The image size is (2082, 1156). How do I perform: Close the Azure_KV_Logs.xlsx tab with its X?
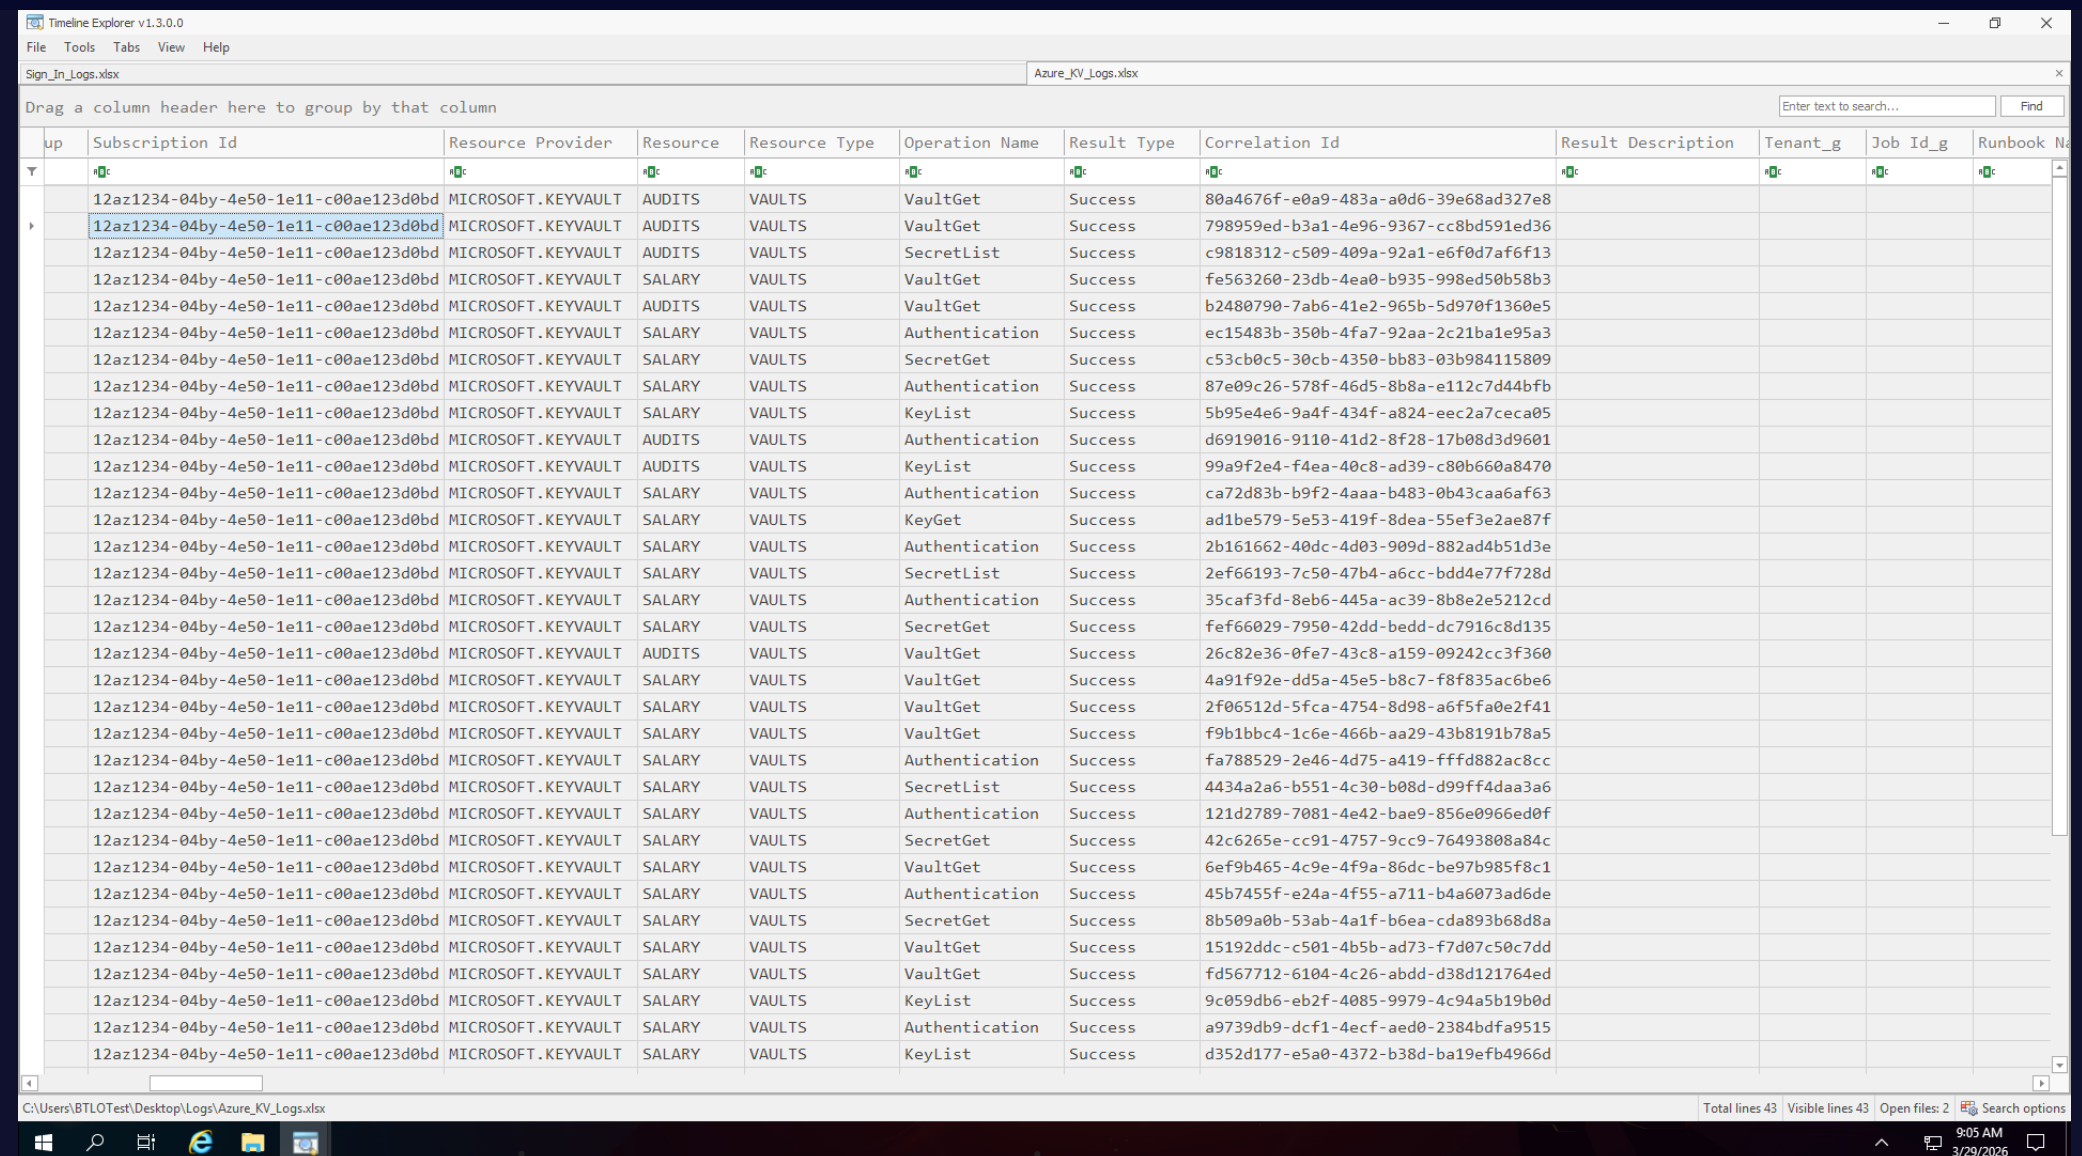(2058, 73)
